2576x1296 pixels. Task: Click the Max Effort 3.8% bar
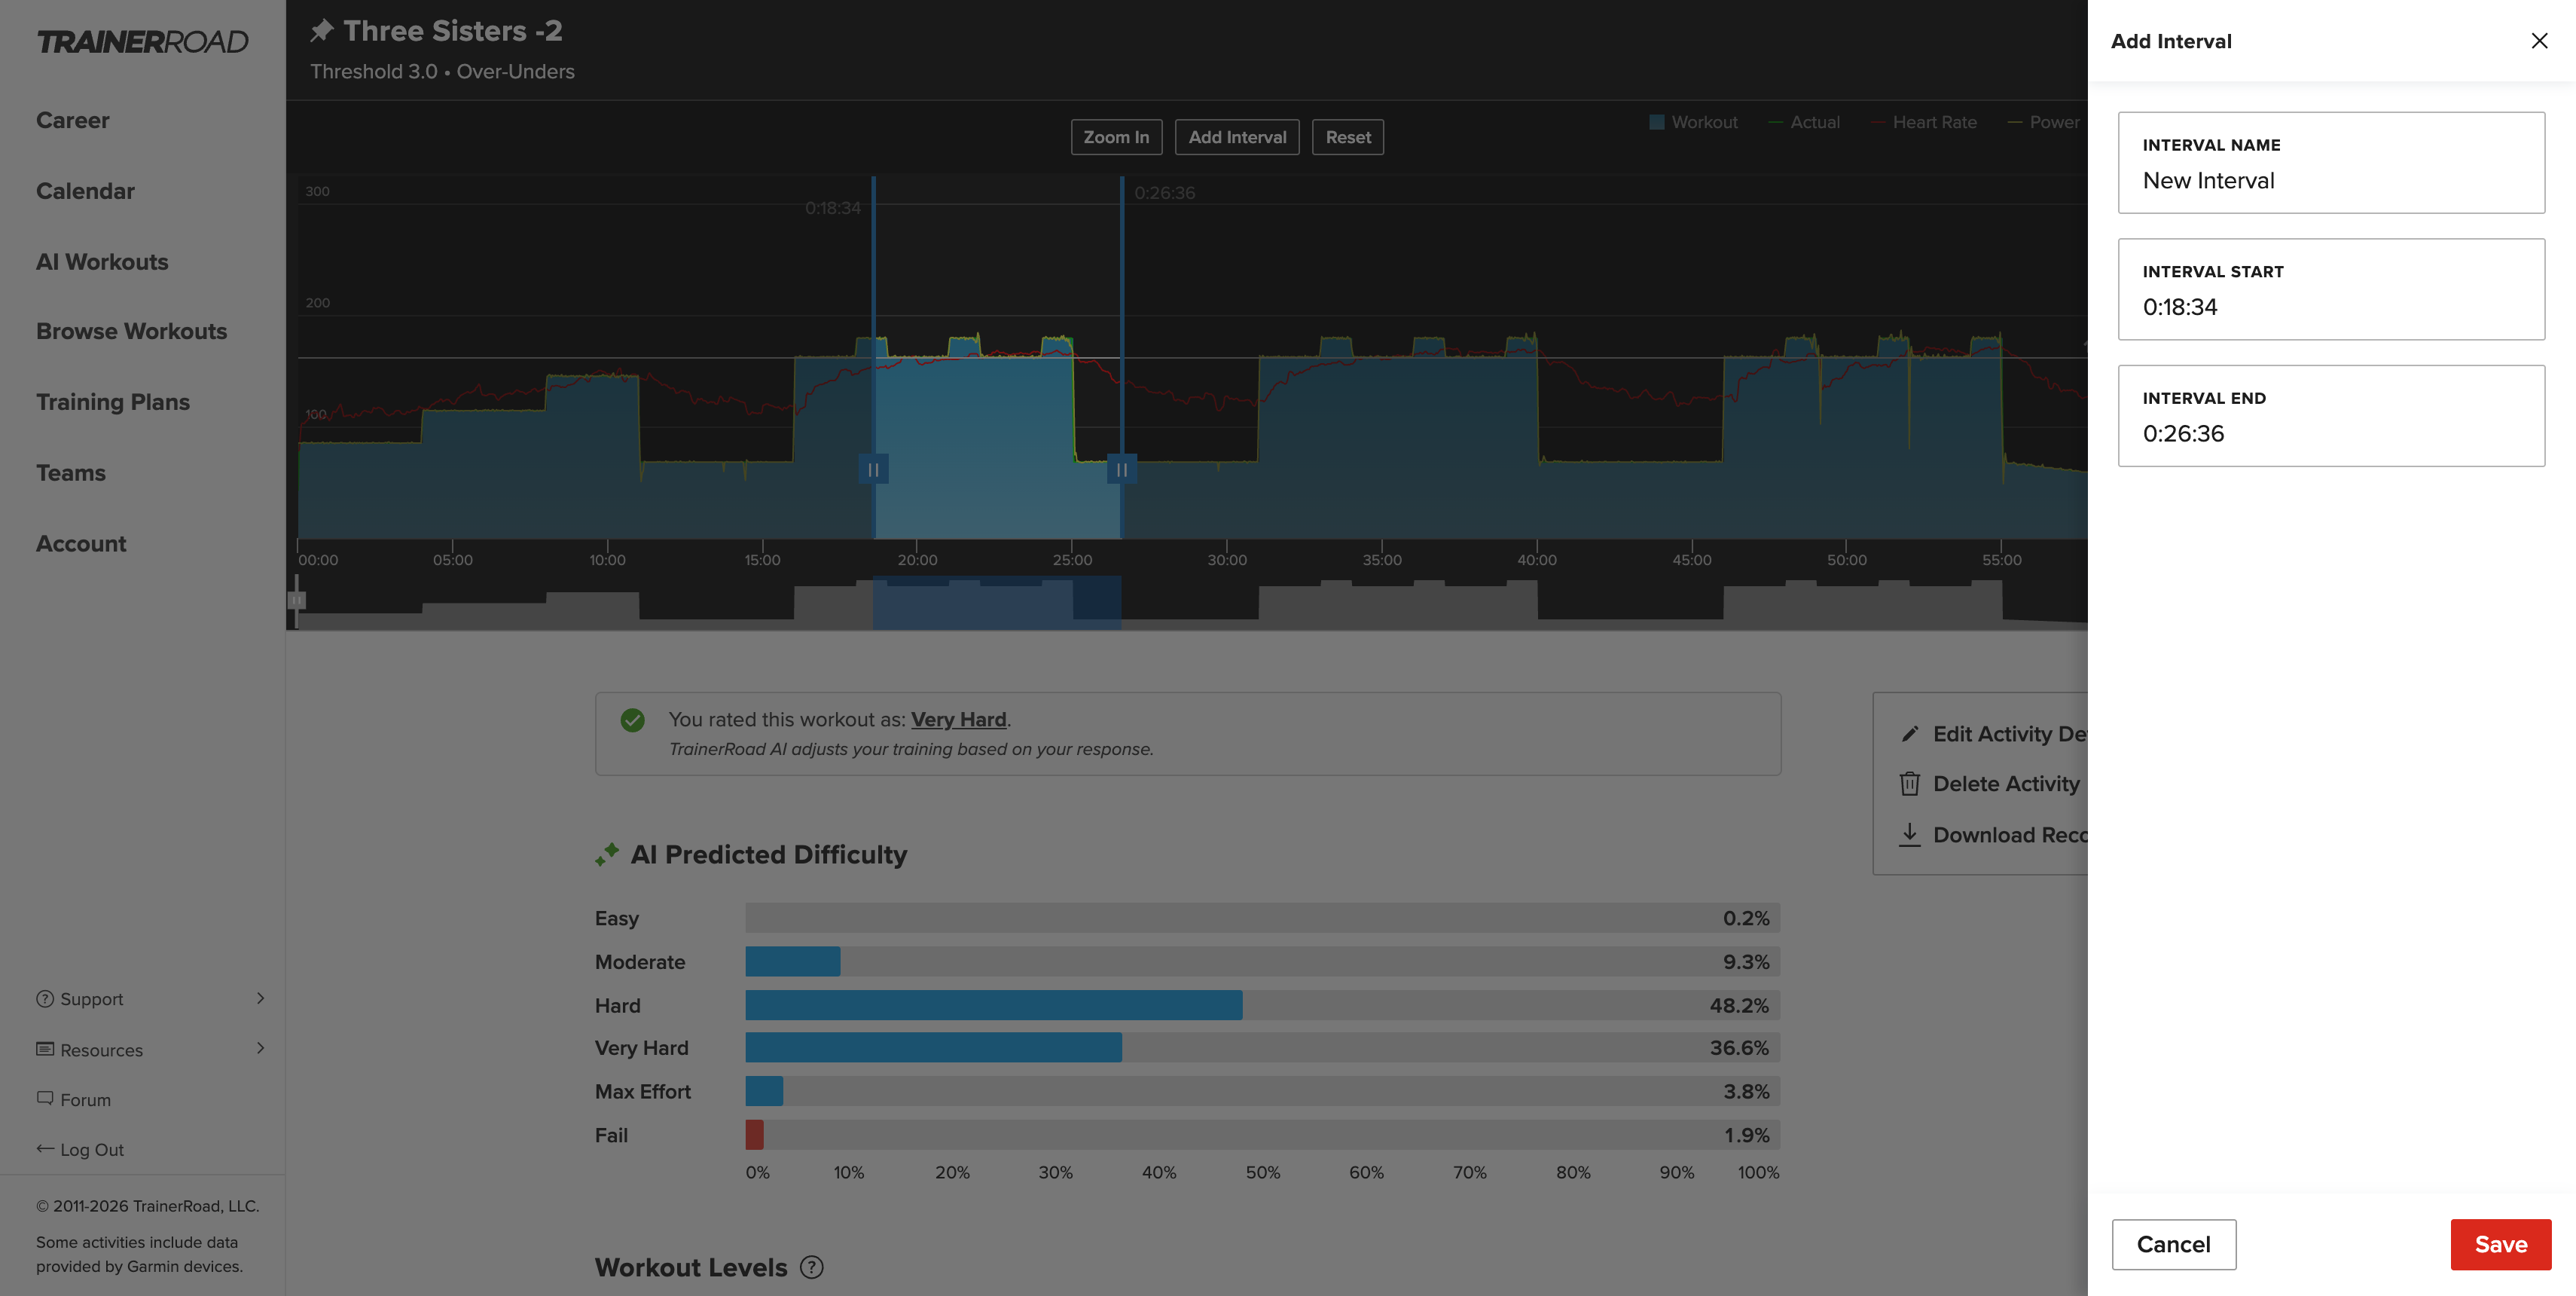(x=765, y=1091)
